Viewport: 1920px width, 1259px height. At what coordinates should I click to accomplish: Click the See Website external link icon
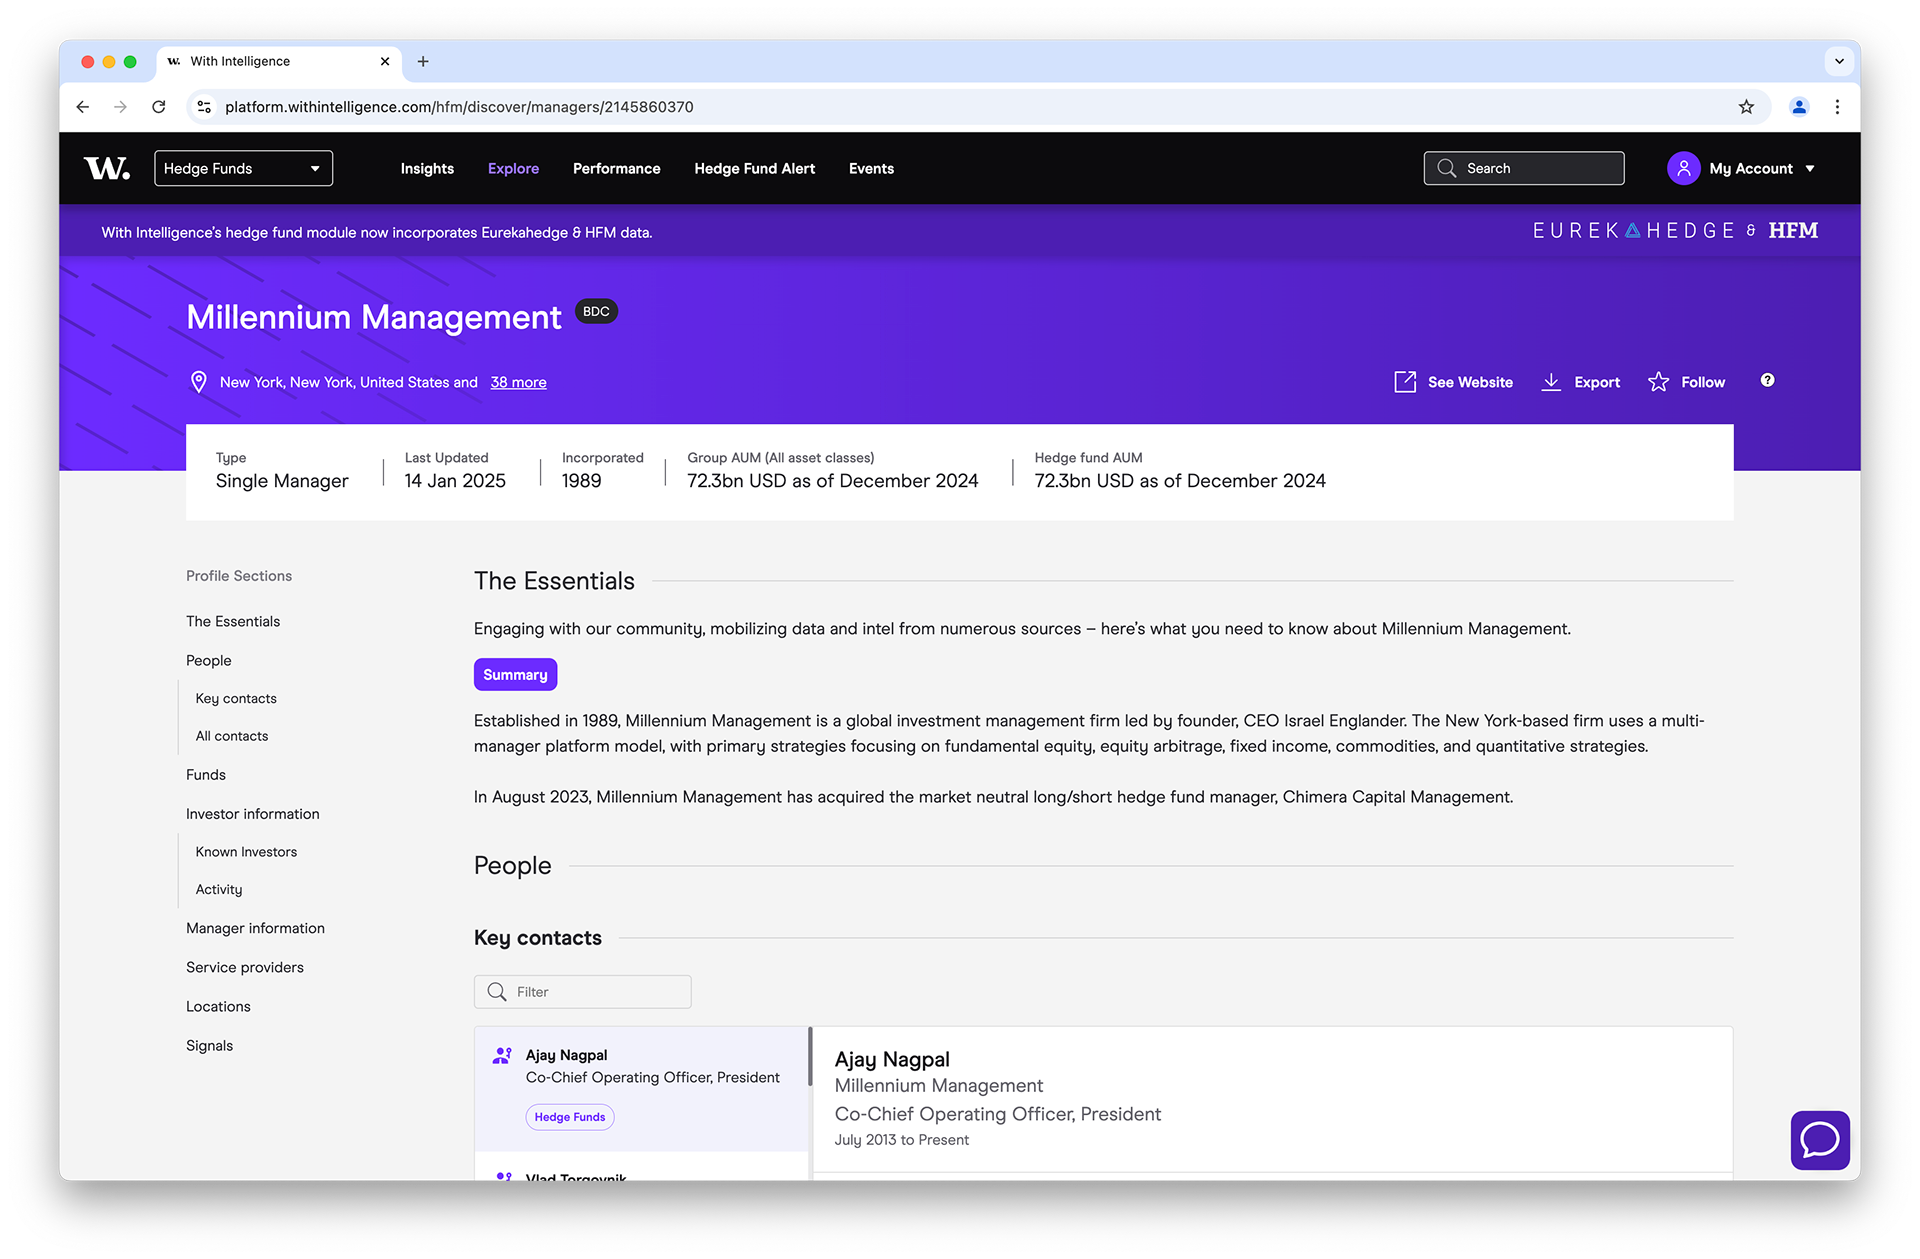pyautogui.click(x=1405, y=382)
